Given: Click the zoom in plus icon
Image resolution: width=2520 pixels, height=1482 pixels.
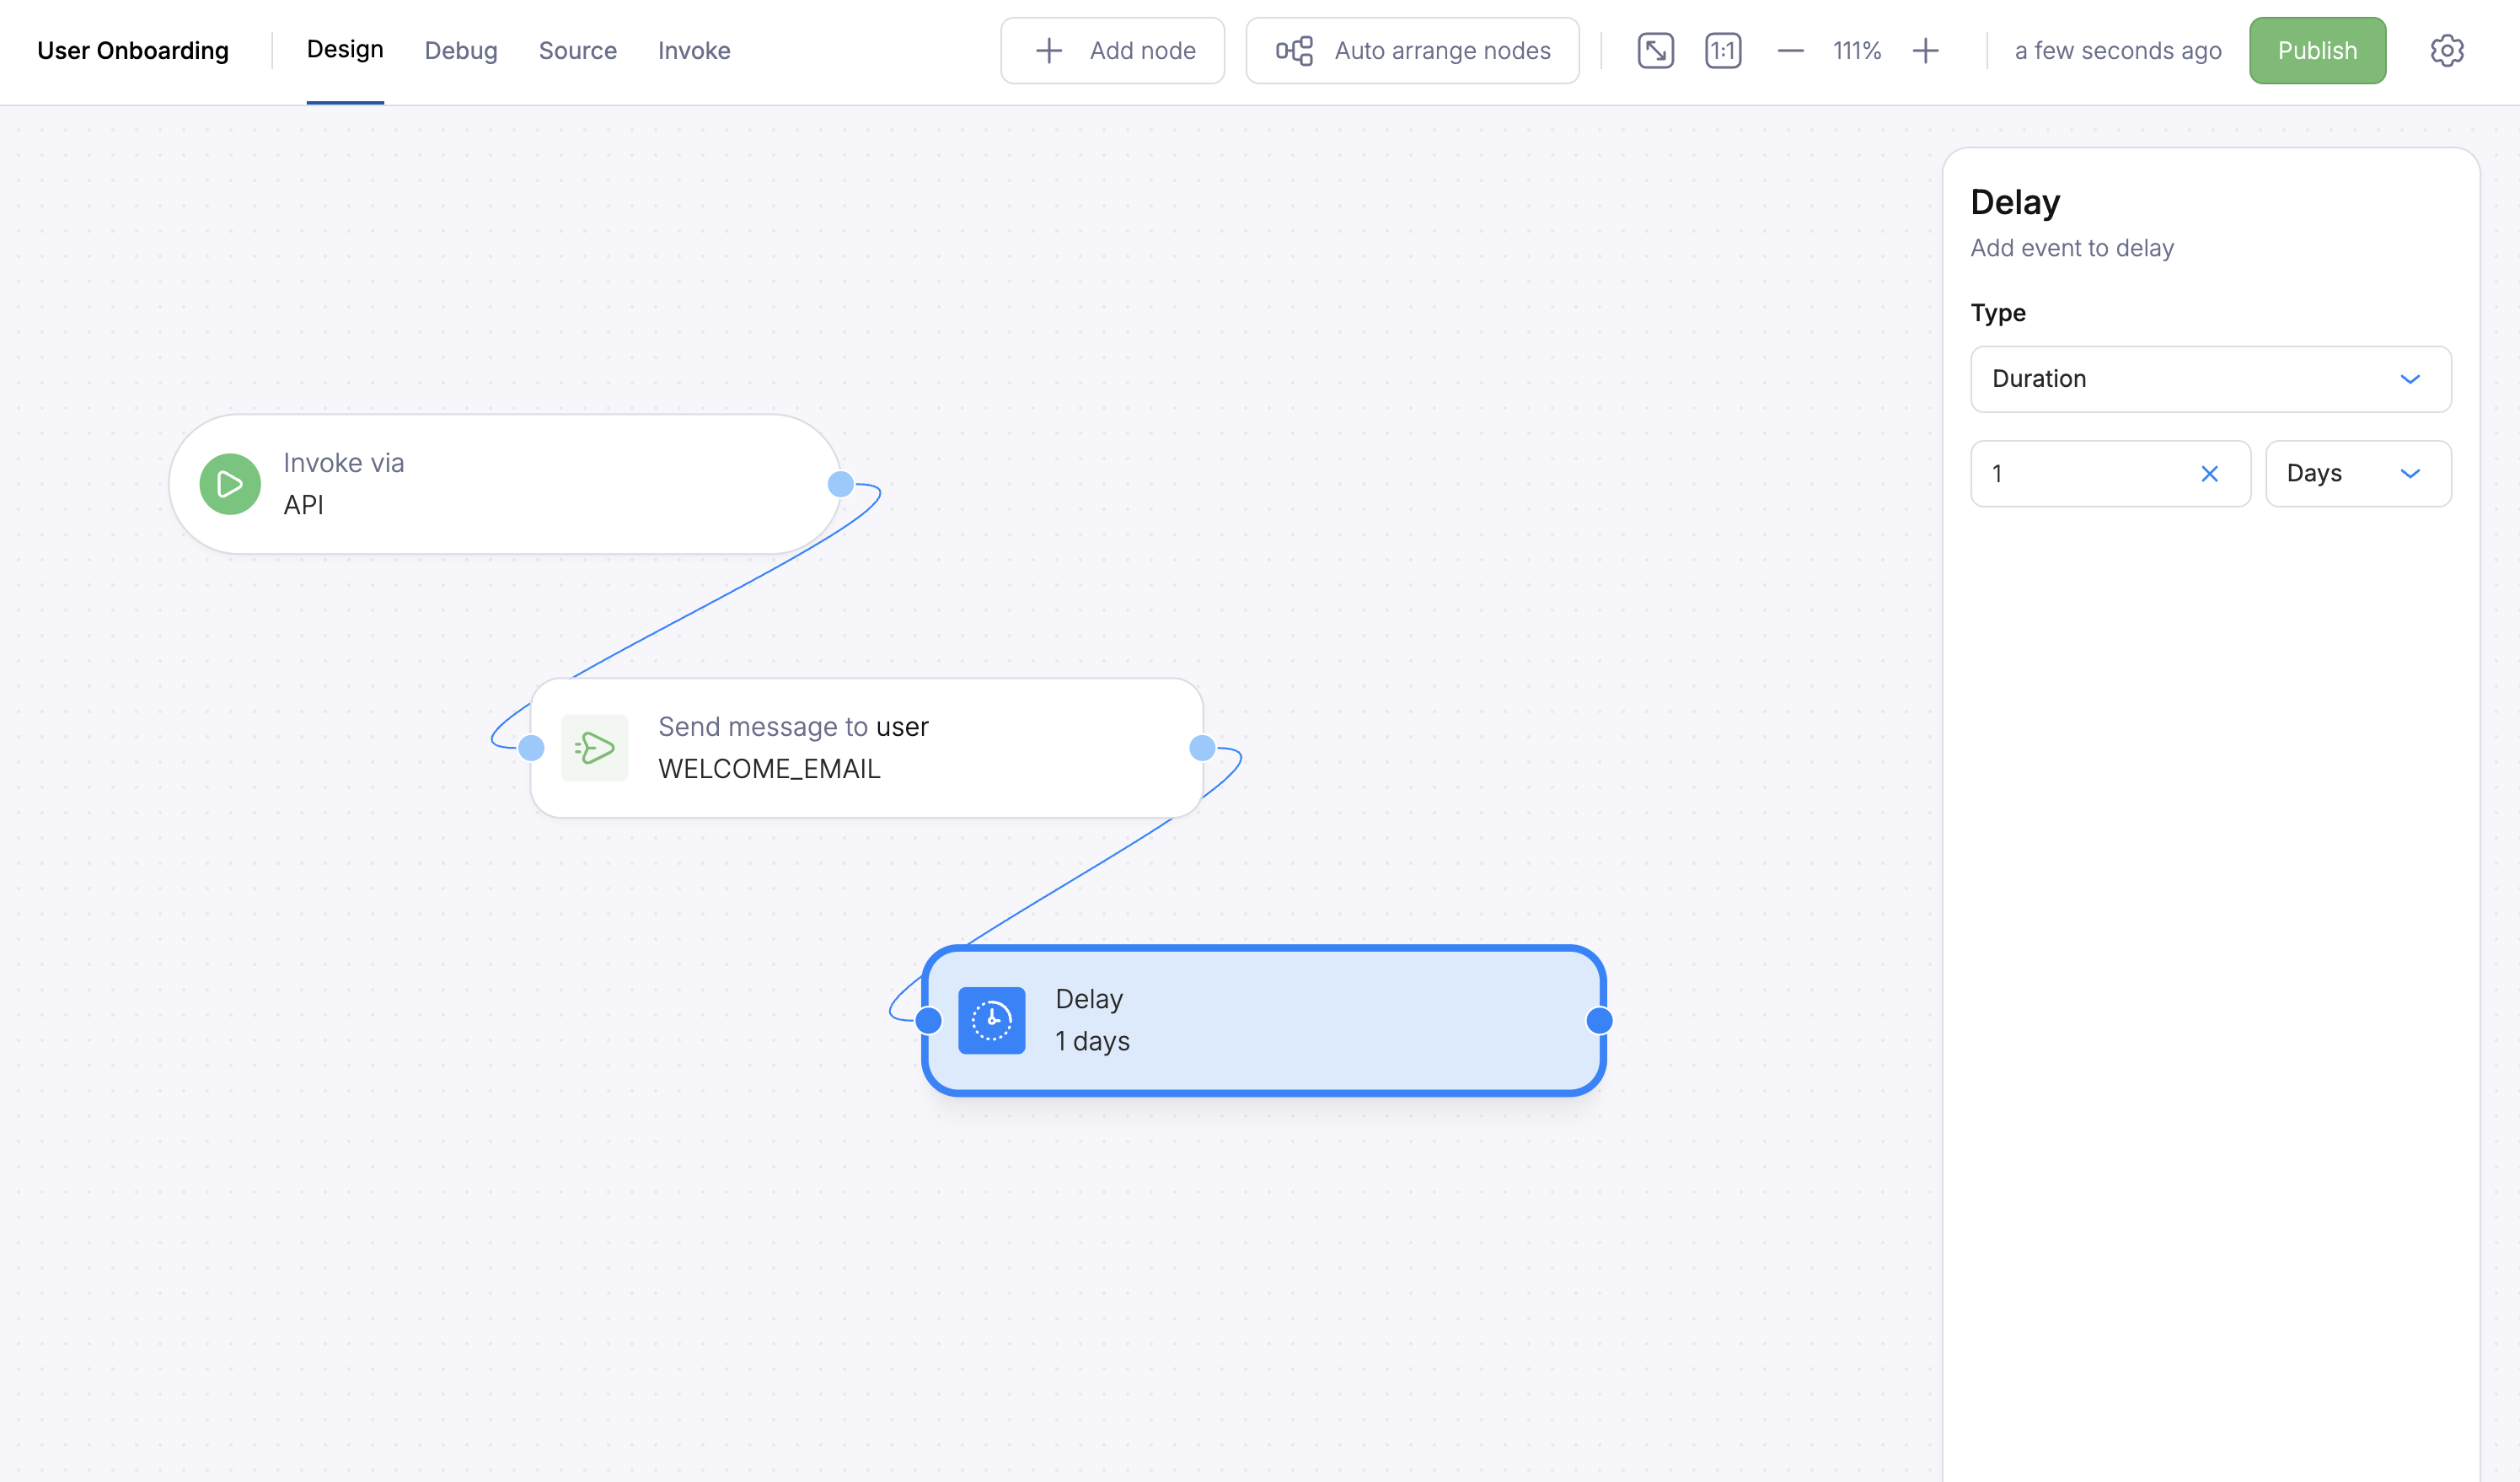Looking at the screenshot, I should coord(1925,50).
